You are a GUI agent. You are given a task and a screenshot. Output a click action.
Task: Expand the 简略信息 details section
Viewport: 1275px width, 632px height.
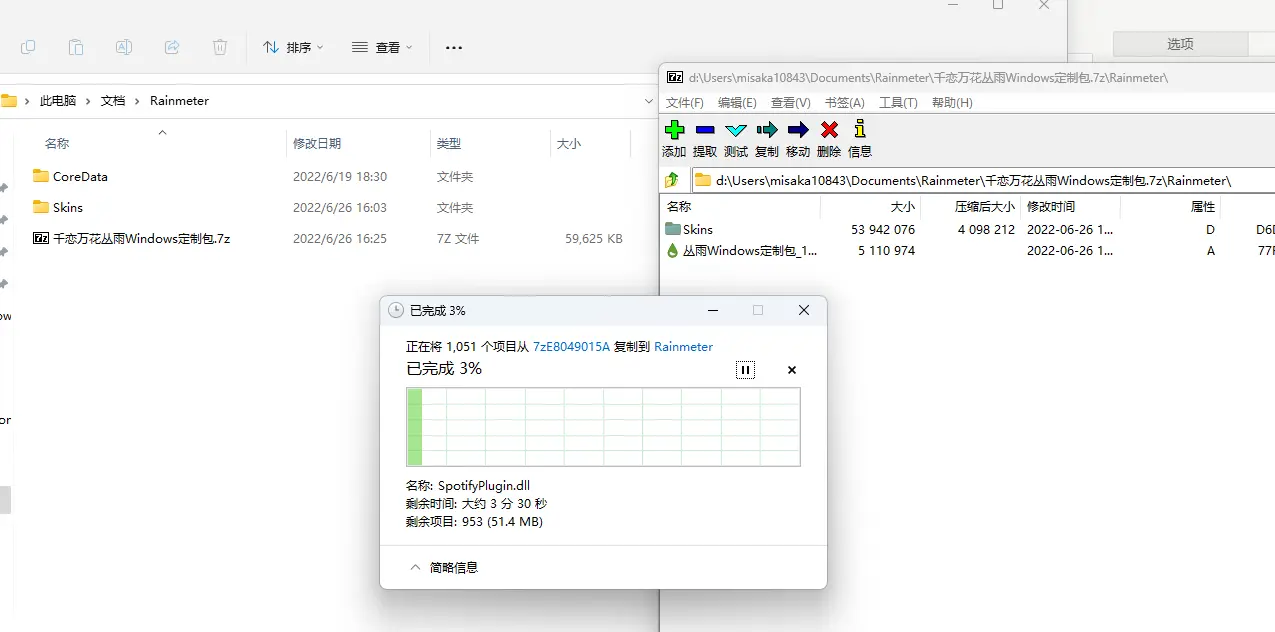pos(445,567)
